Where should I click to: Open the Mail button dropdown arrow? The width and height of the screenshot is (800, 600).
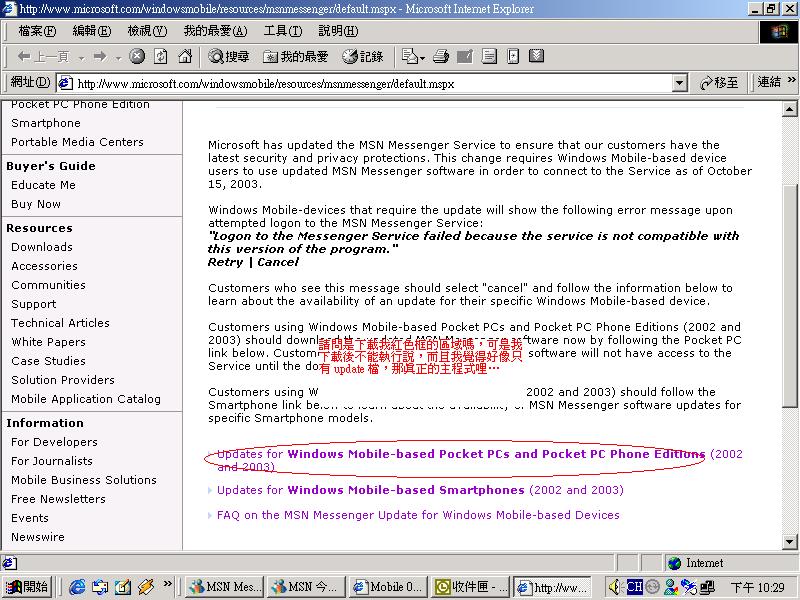click(x=422, y=58)
